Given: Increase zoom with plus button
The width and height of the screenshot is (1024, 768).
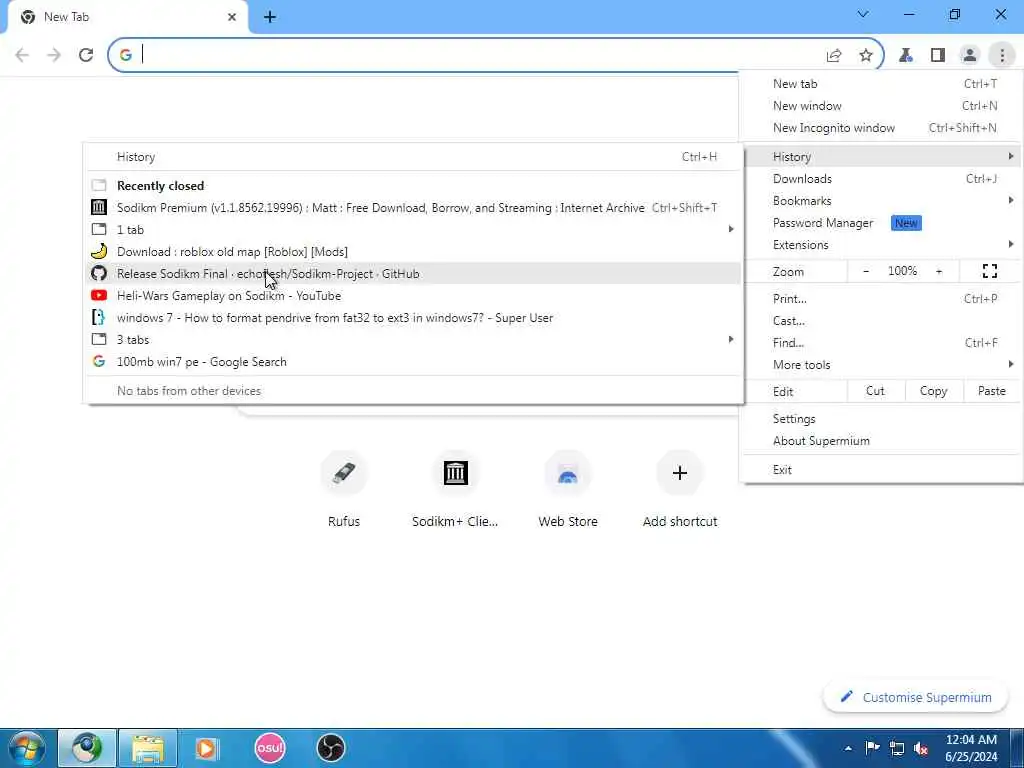Looking at the screenshot, I should click(x=939, y=271).
